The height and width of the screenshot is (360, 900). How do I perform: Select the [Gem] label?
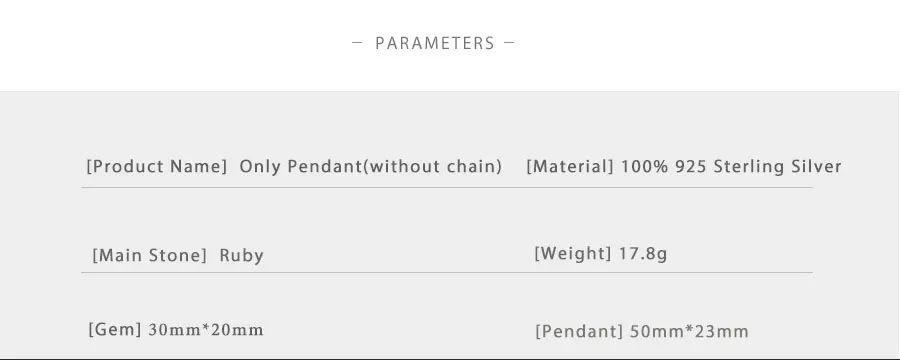pos(115,330)
